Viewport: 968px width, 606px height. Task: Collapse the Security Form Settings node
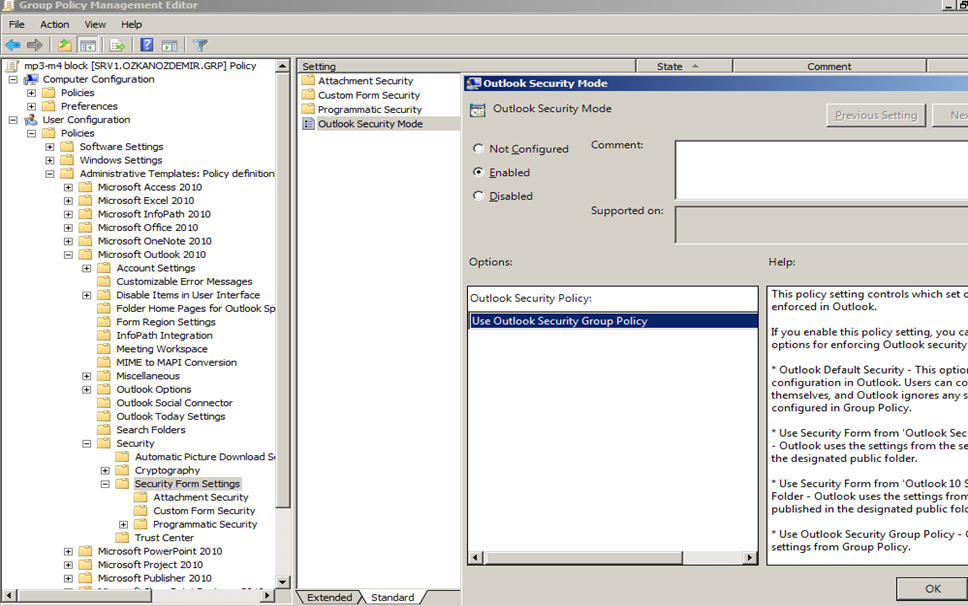(x=106, y=484)
